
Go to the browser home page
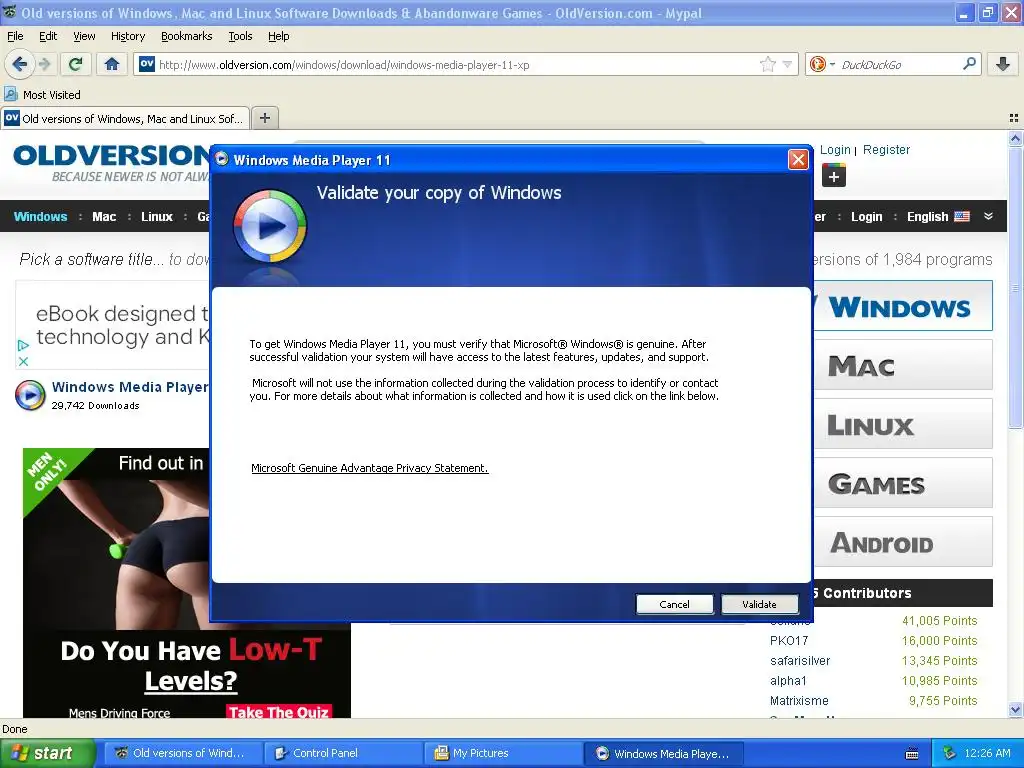click(x=112, y=64)
